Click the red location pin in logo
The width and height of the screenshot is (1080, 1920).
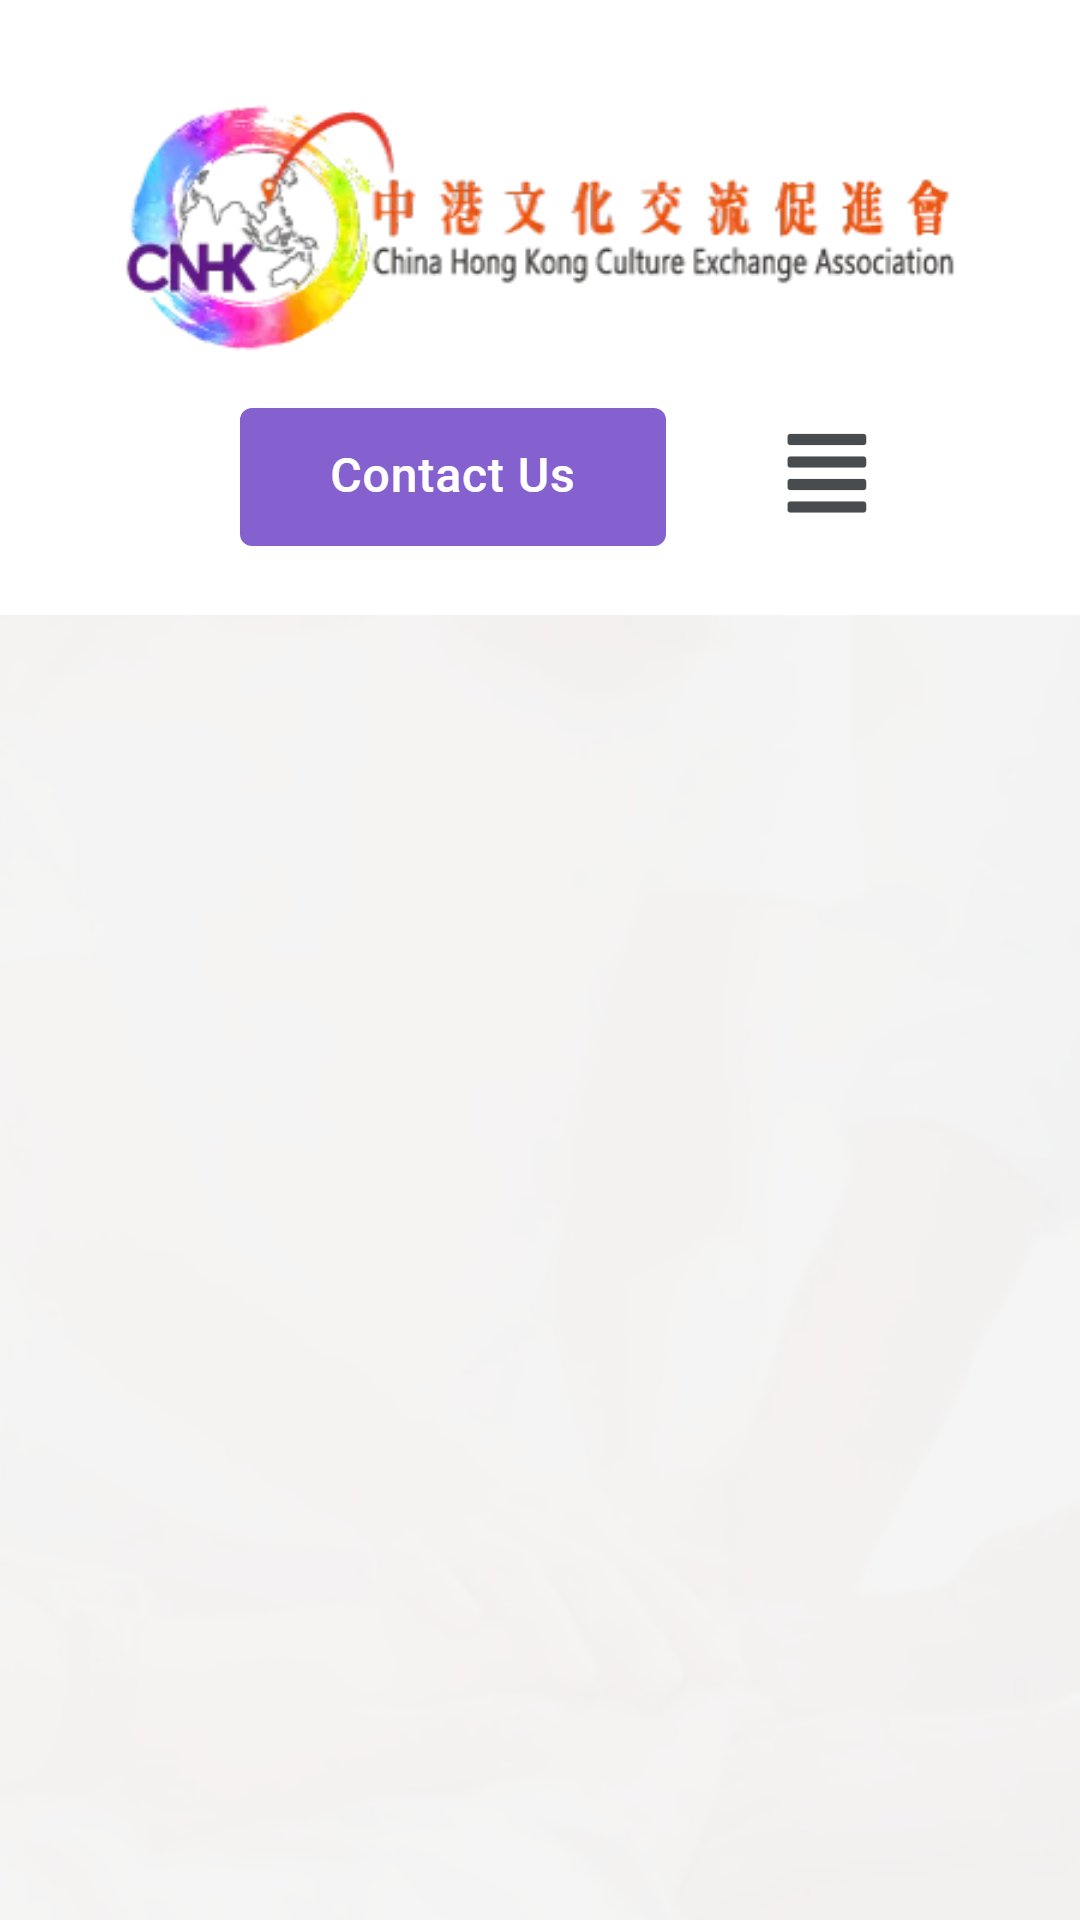[269, 190]
